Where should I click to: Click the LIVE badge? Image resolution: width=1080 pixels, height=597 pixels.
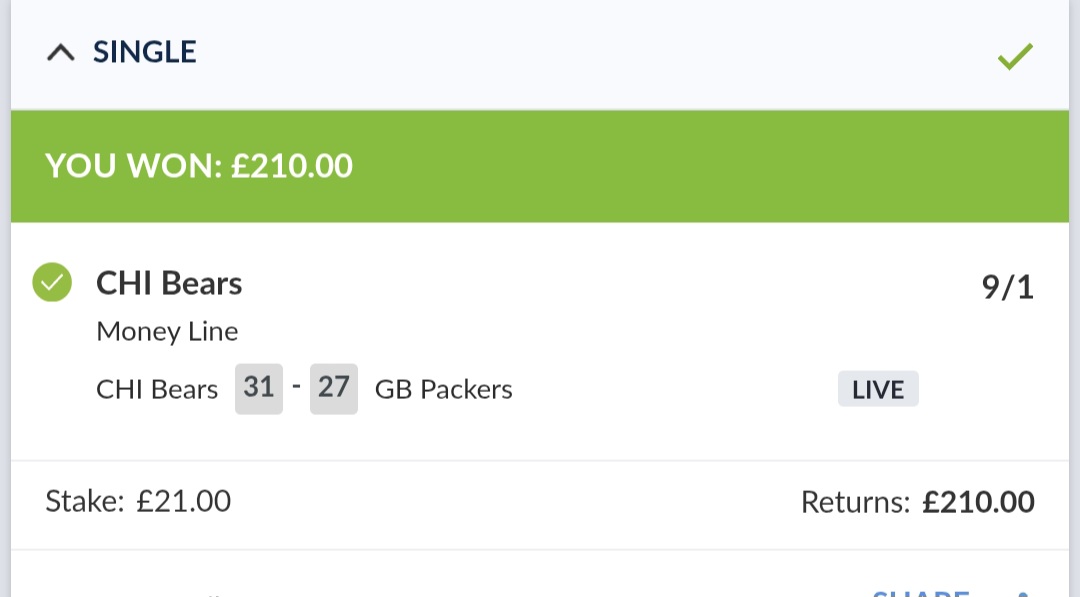tap(878, 390)
